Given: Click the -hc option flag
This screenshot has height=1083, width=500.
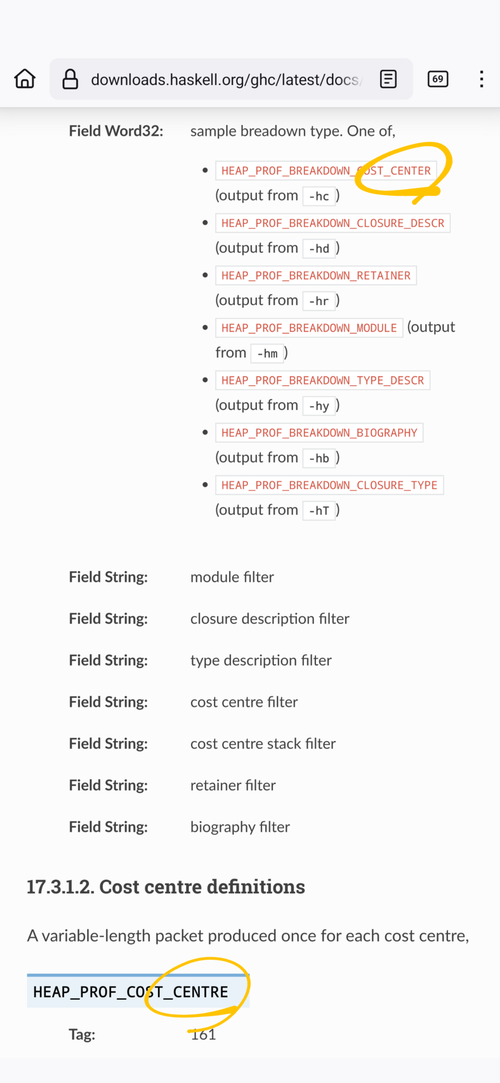Looking at the screenshot, I should 319,196.
